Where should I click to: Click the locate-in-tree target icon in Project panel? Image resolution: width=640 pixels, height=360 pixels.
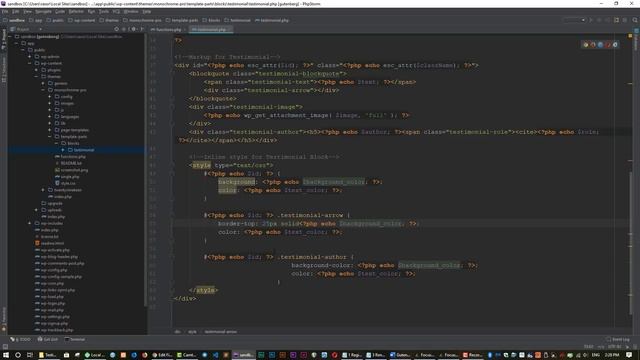click(117, 29)
